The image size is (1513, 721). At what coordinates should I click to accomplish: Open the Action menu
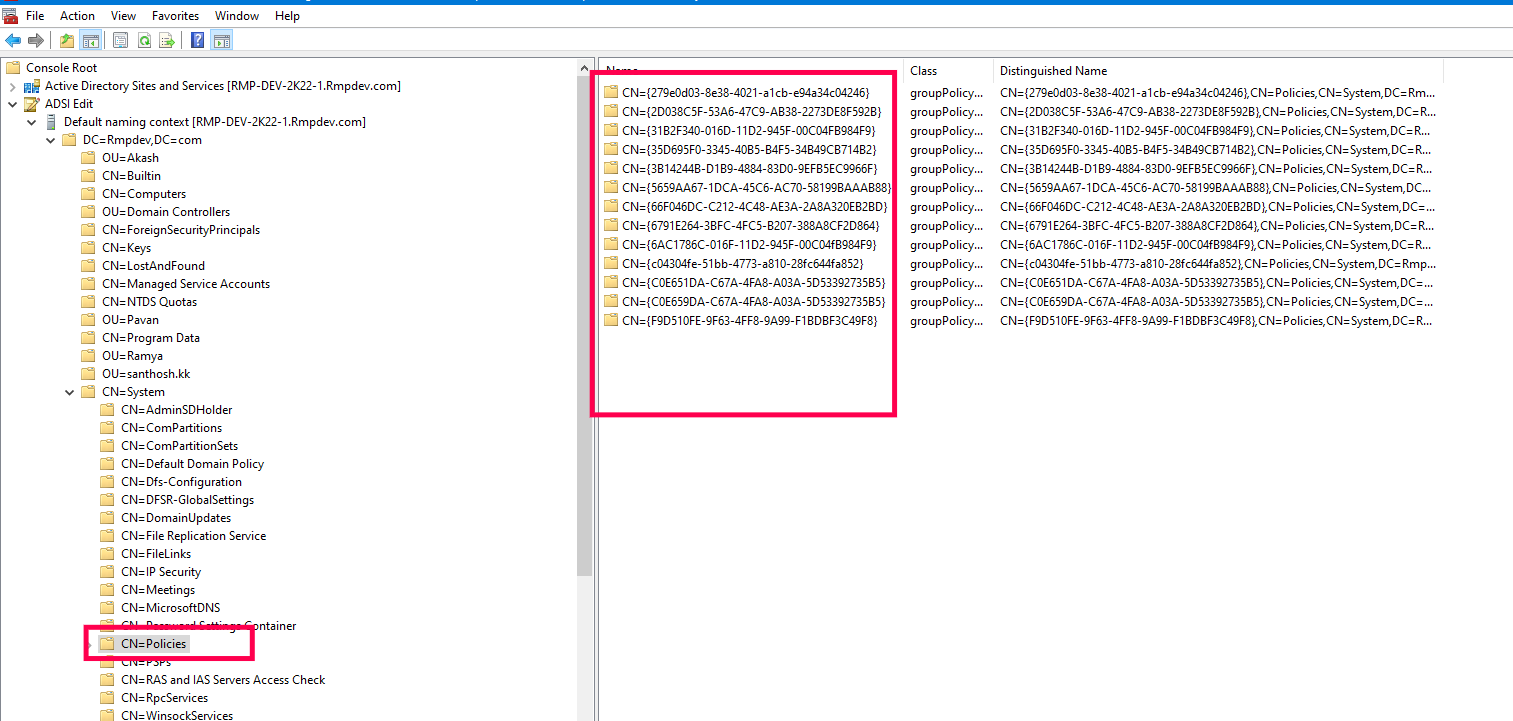(77, 15)
